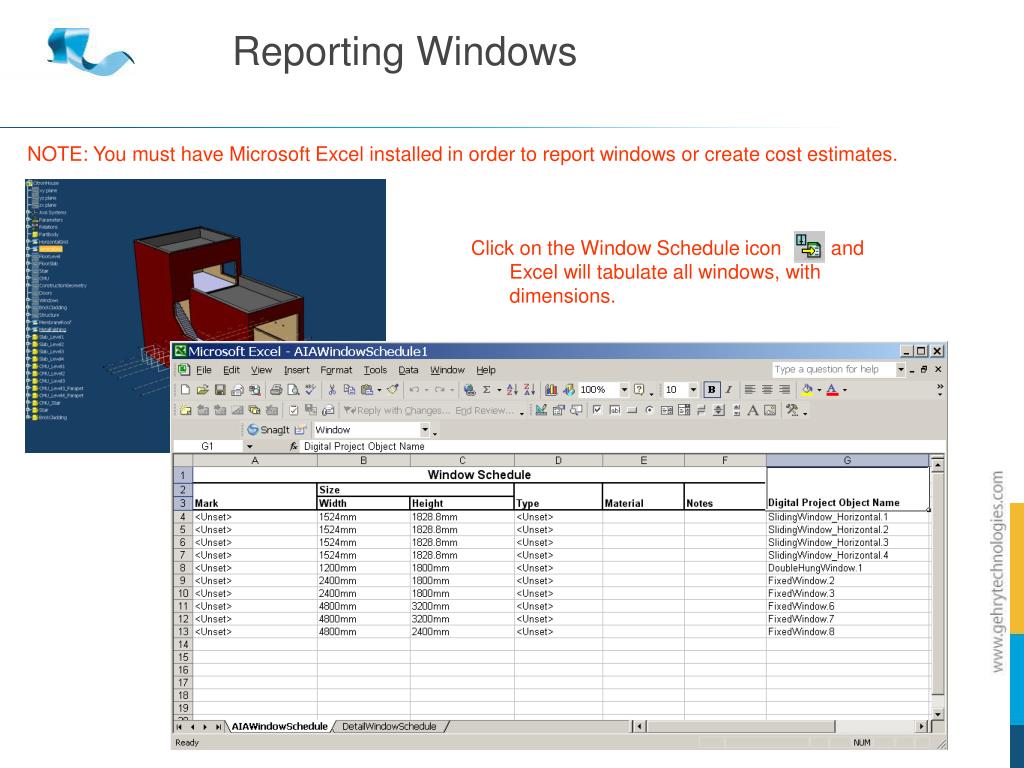
Task: Click the Insert Hyperlink globe icon
Action: tap(469, 390)
